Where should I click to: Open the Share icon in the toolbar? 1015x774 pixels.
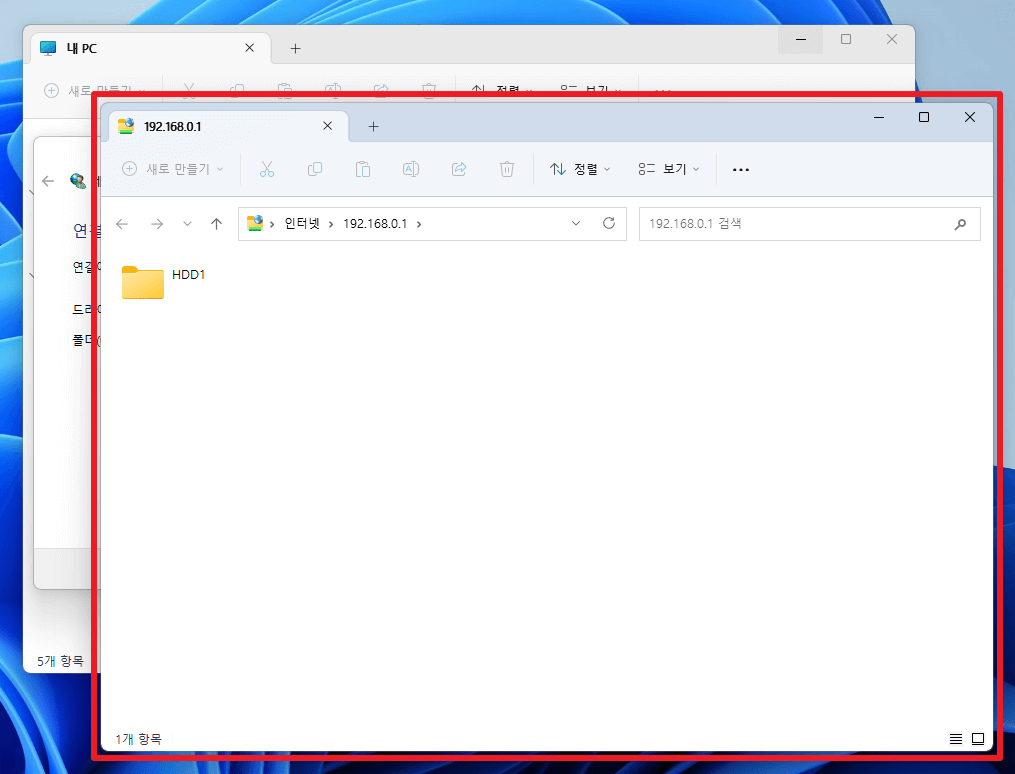(x=459, y=168)
